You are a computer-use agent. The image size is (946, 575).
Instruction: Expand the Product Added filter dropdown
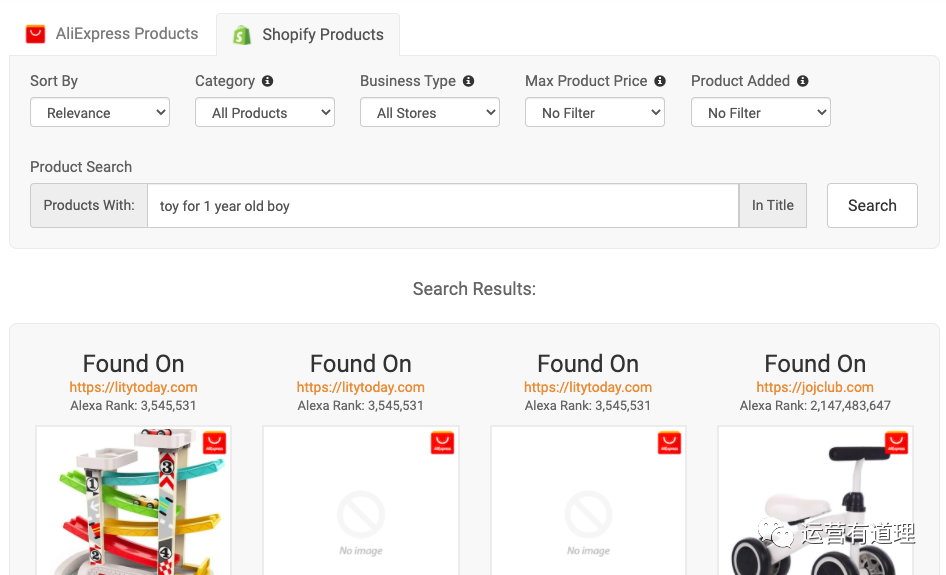coord(761,113)
